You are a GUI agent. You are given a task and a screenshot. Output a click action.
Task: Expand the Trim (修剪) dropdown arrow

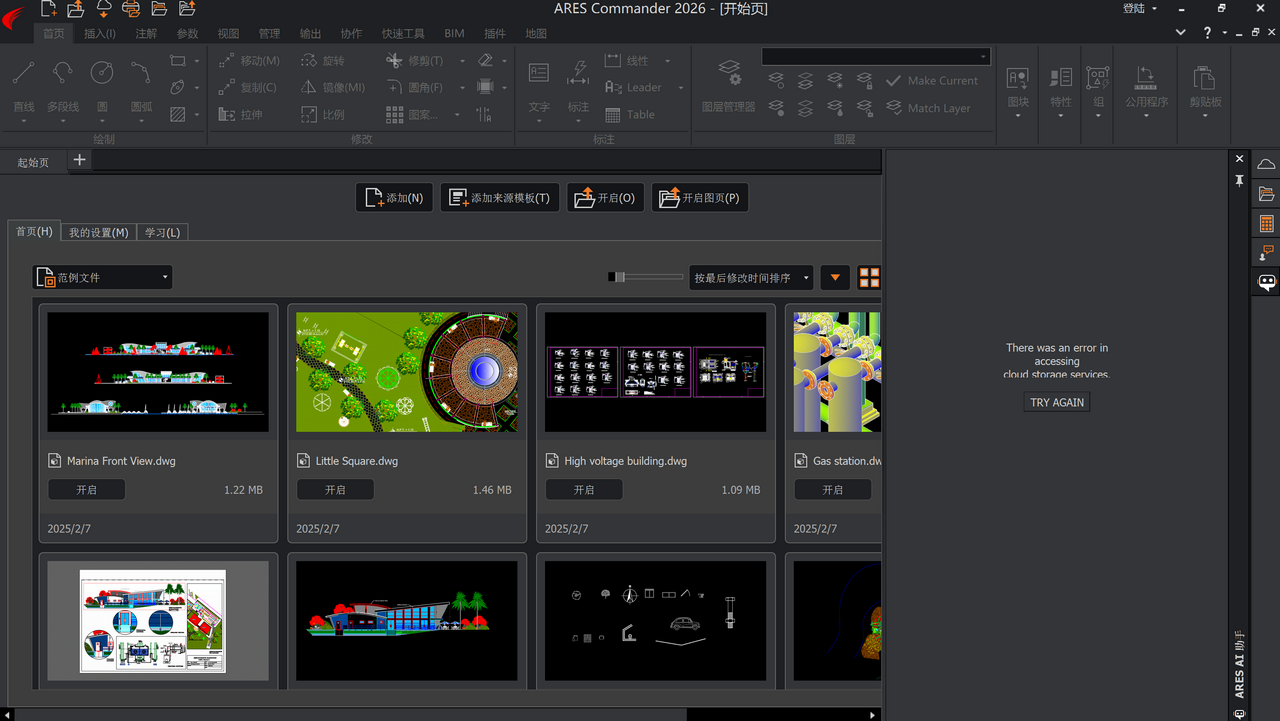pyautogui.click(x=461, y=60)
